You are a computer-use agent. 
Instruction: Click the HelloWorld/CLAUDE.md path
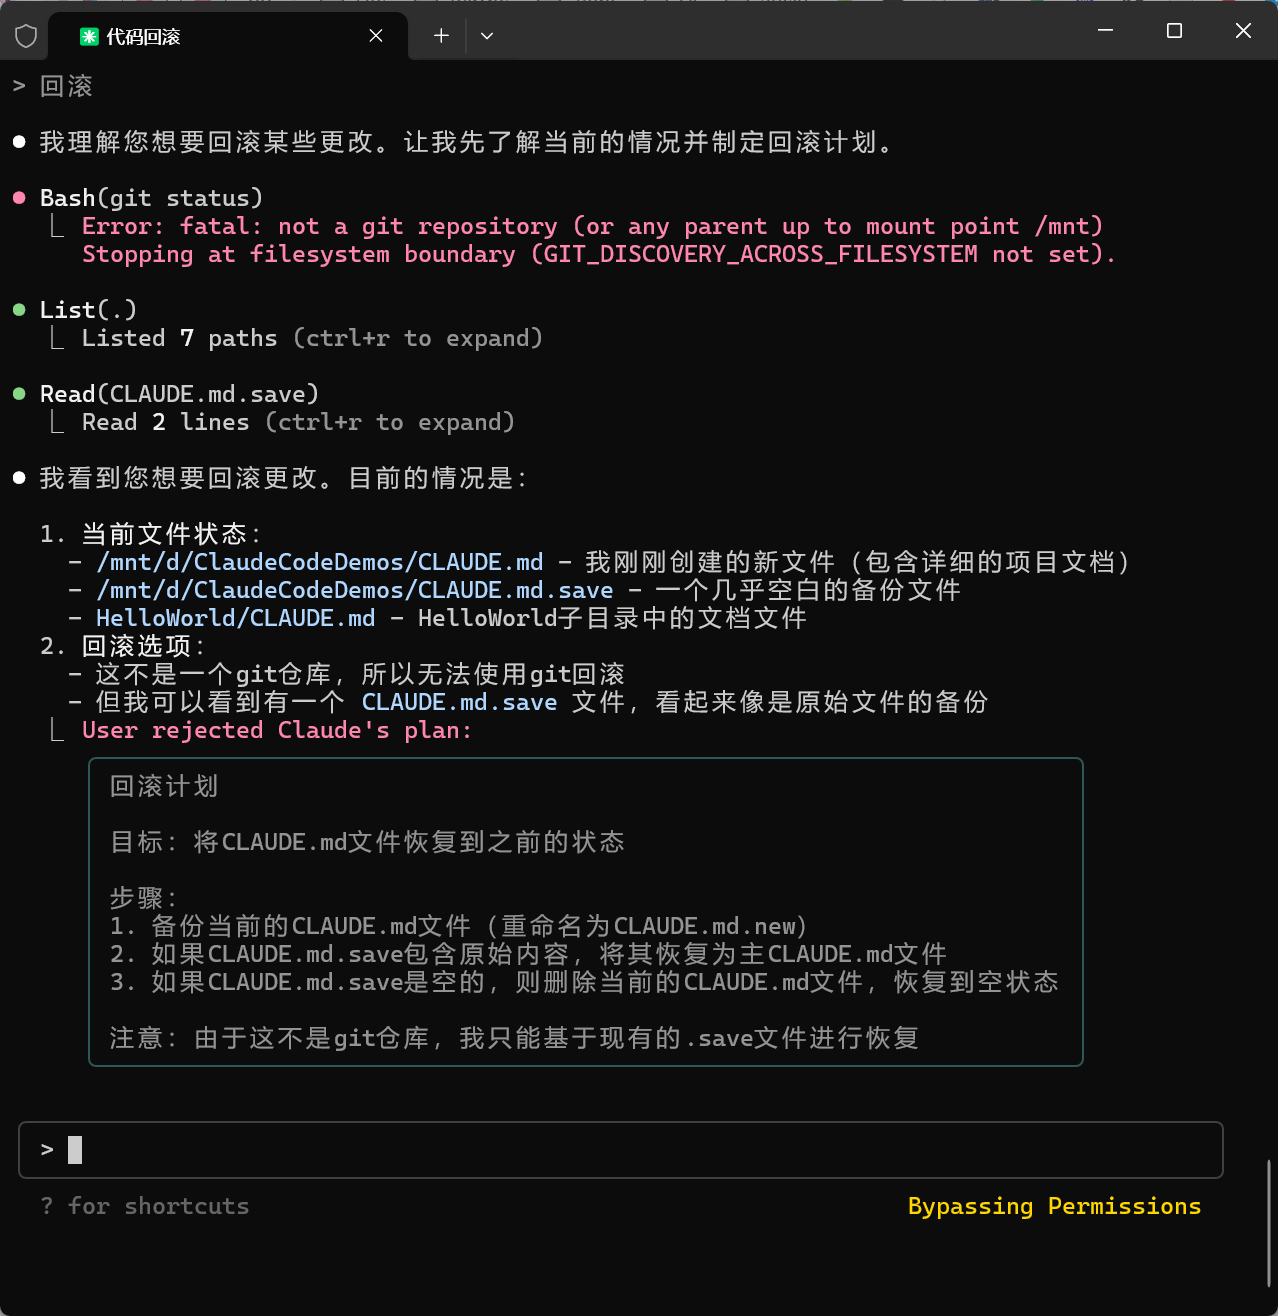click(236, 618)
